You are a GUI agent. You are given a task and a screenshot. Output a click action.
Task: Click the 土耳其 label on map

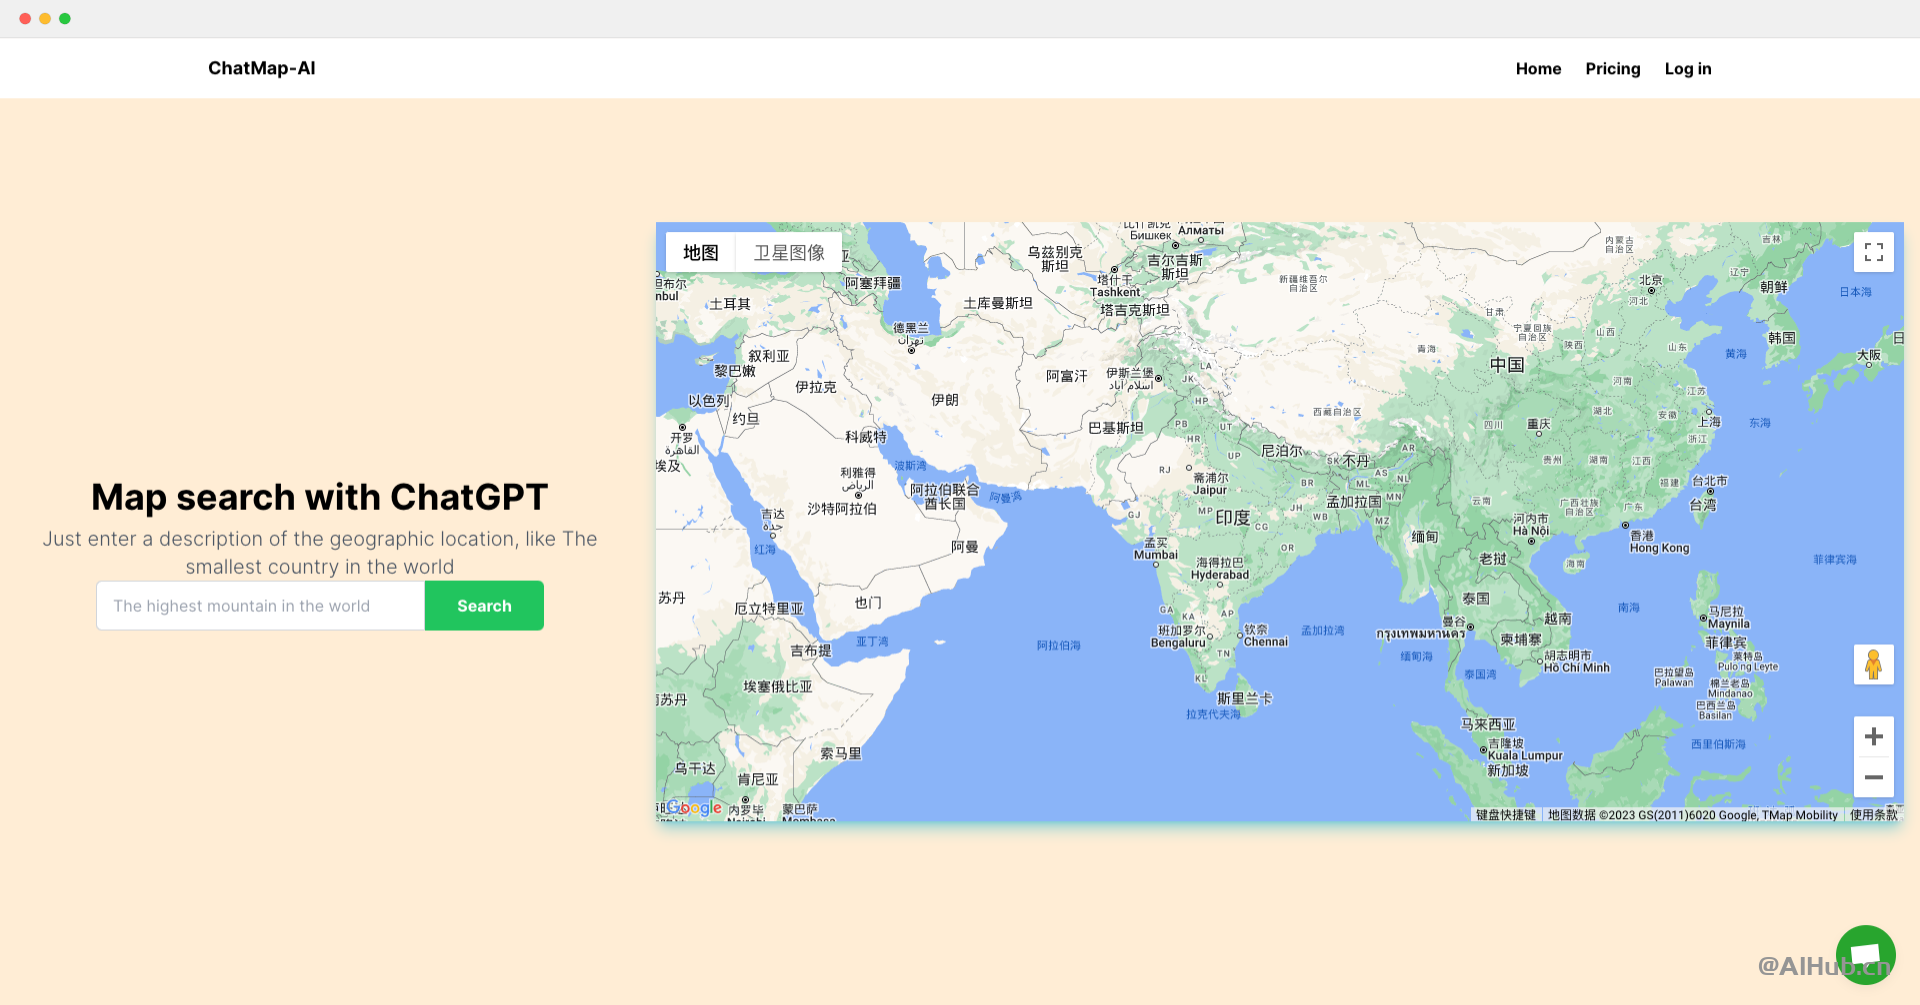pos(730,304)
